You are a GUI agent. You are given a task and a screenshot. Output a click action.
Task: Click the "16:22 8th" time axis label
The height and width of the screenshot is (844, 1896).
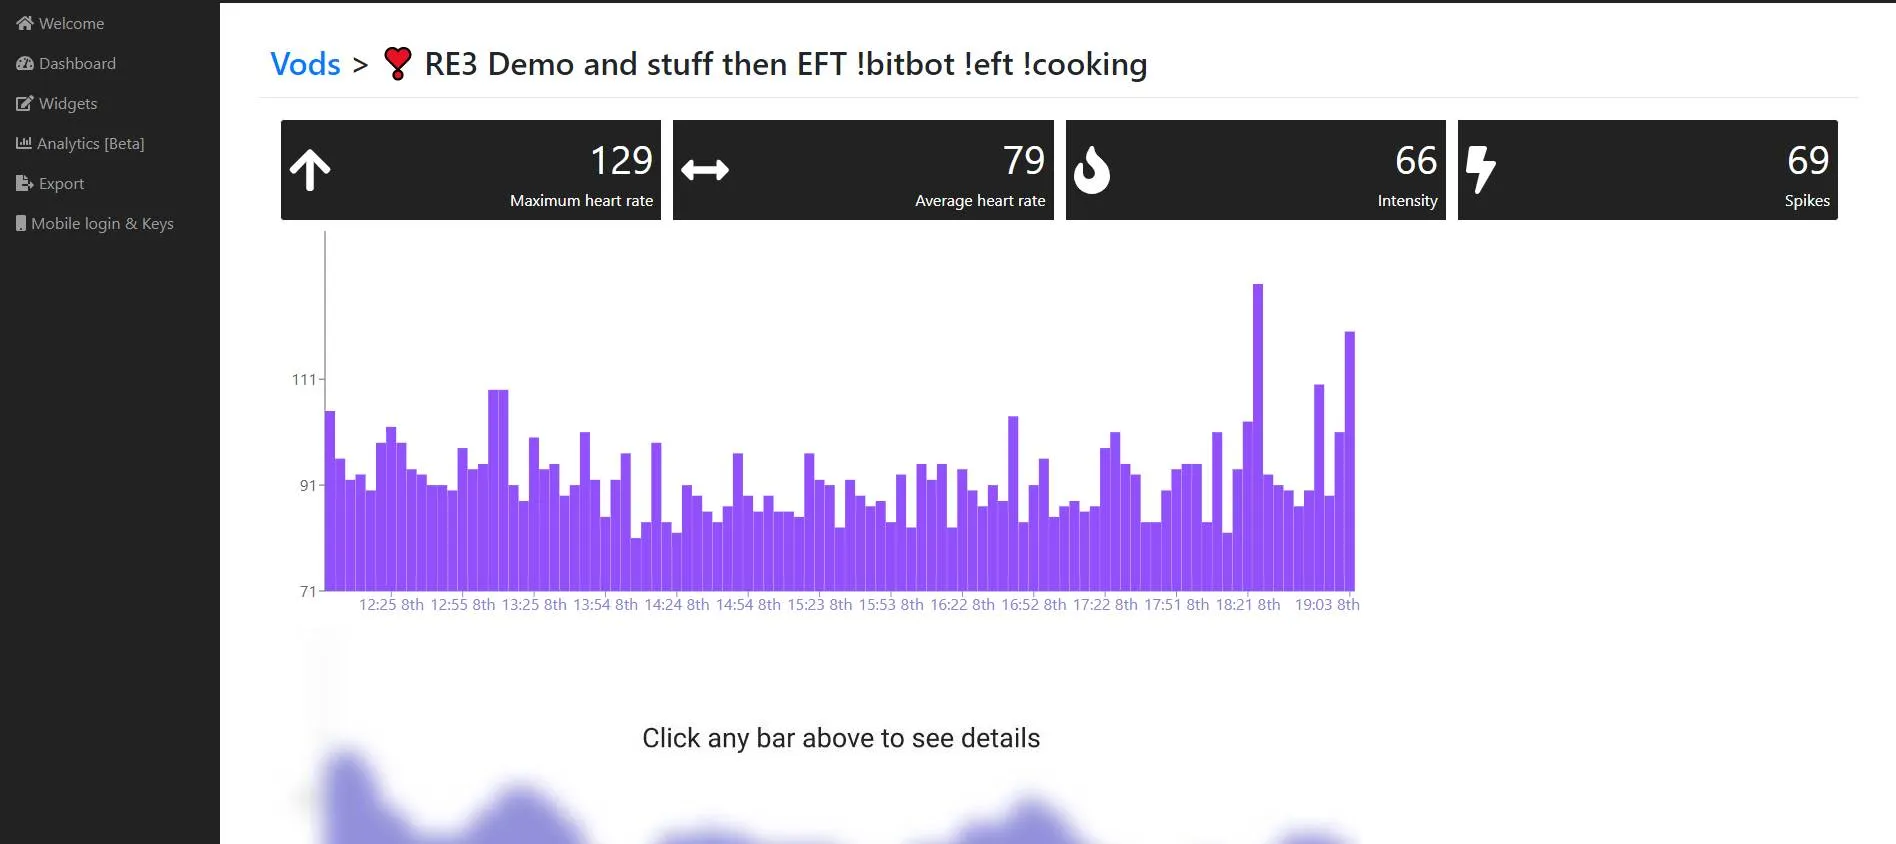click(x=963, y=605)
